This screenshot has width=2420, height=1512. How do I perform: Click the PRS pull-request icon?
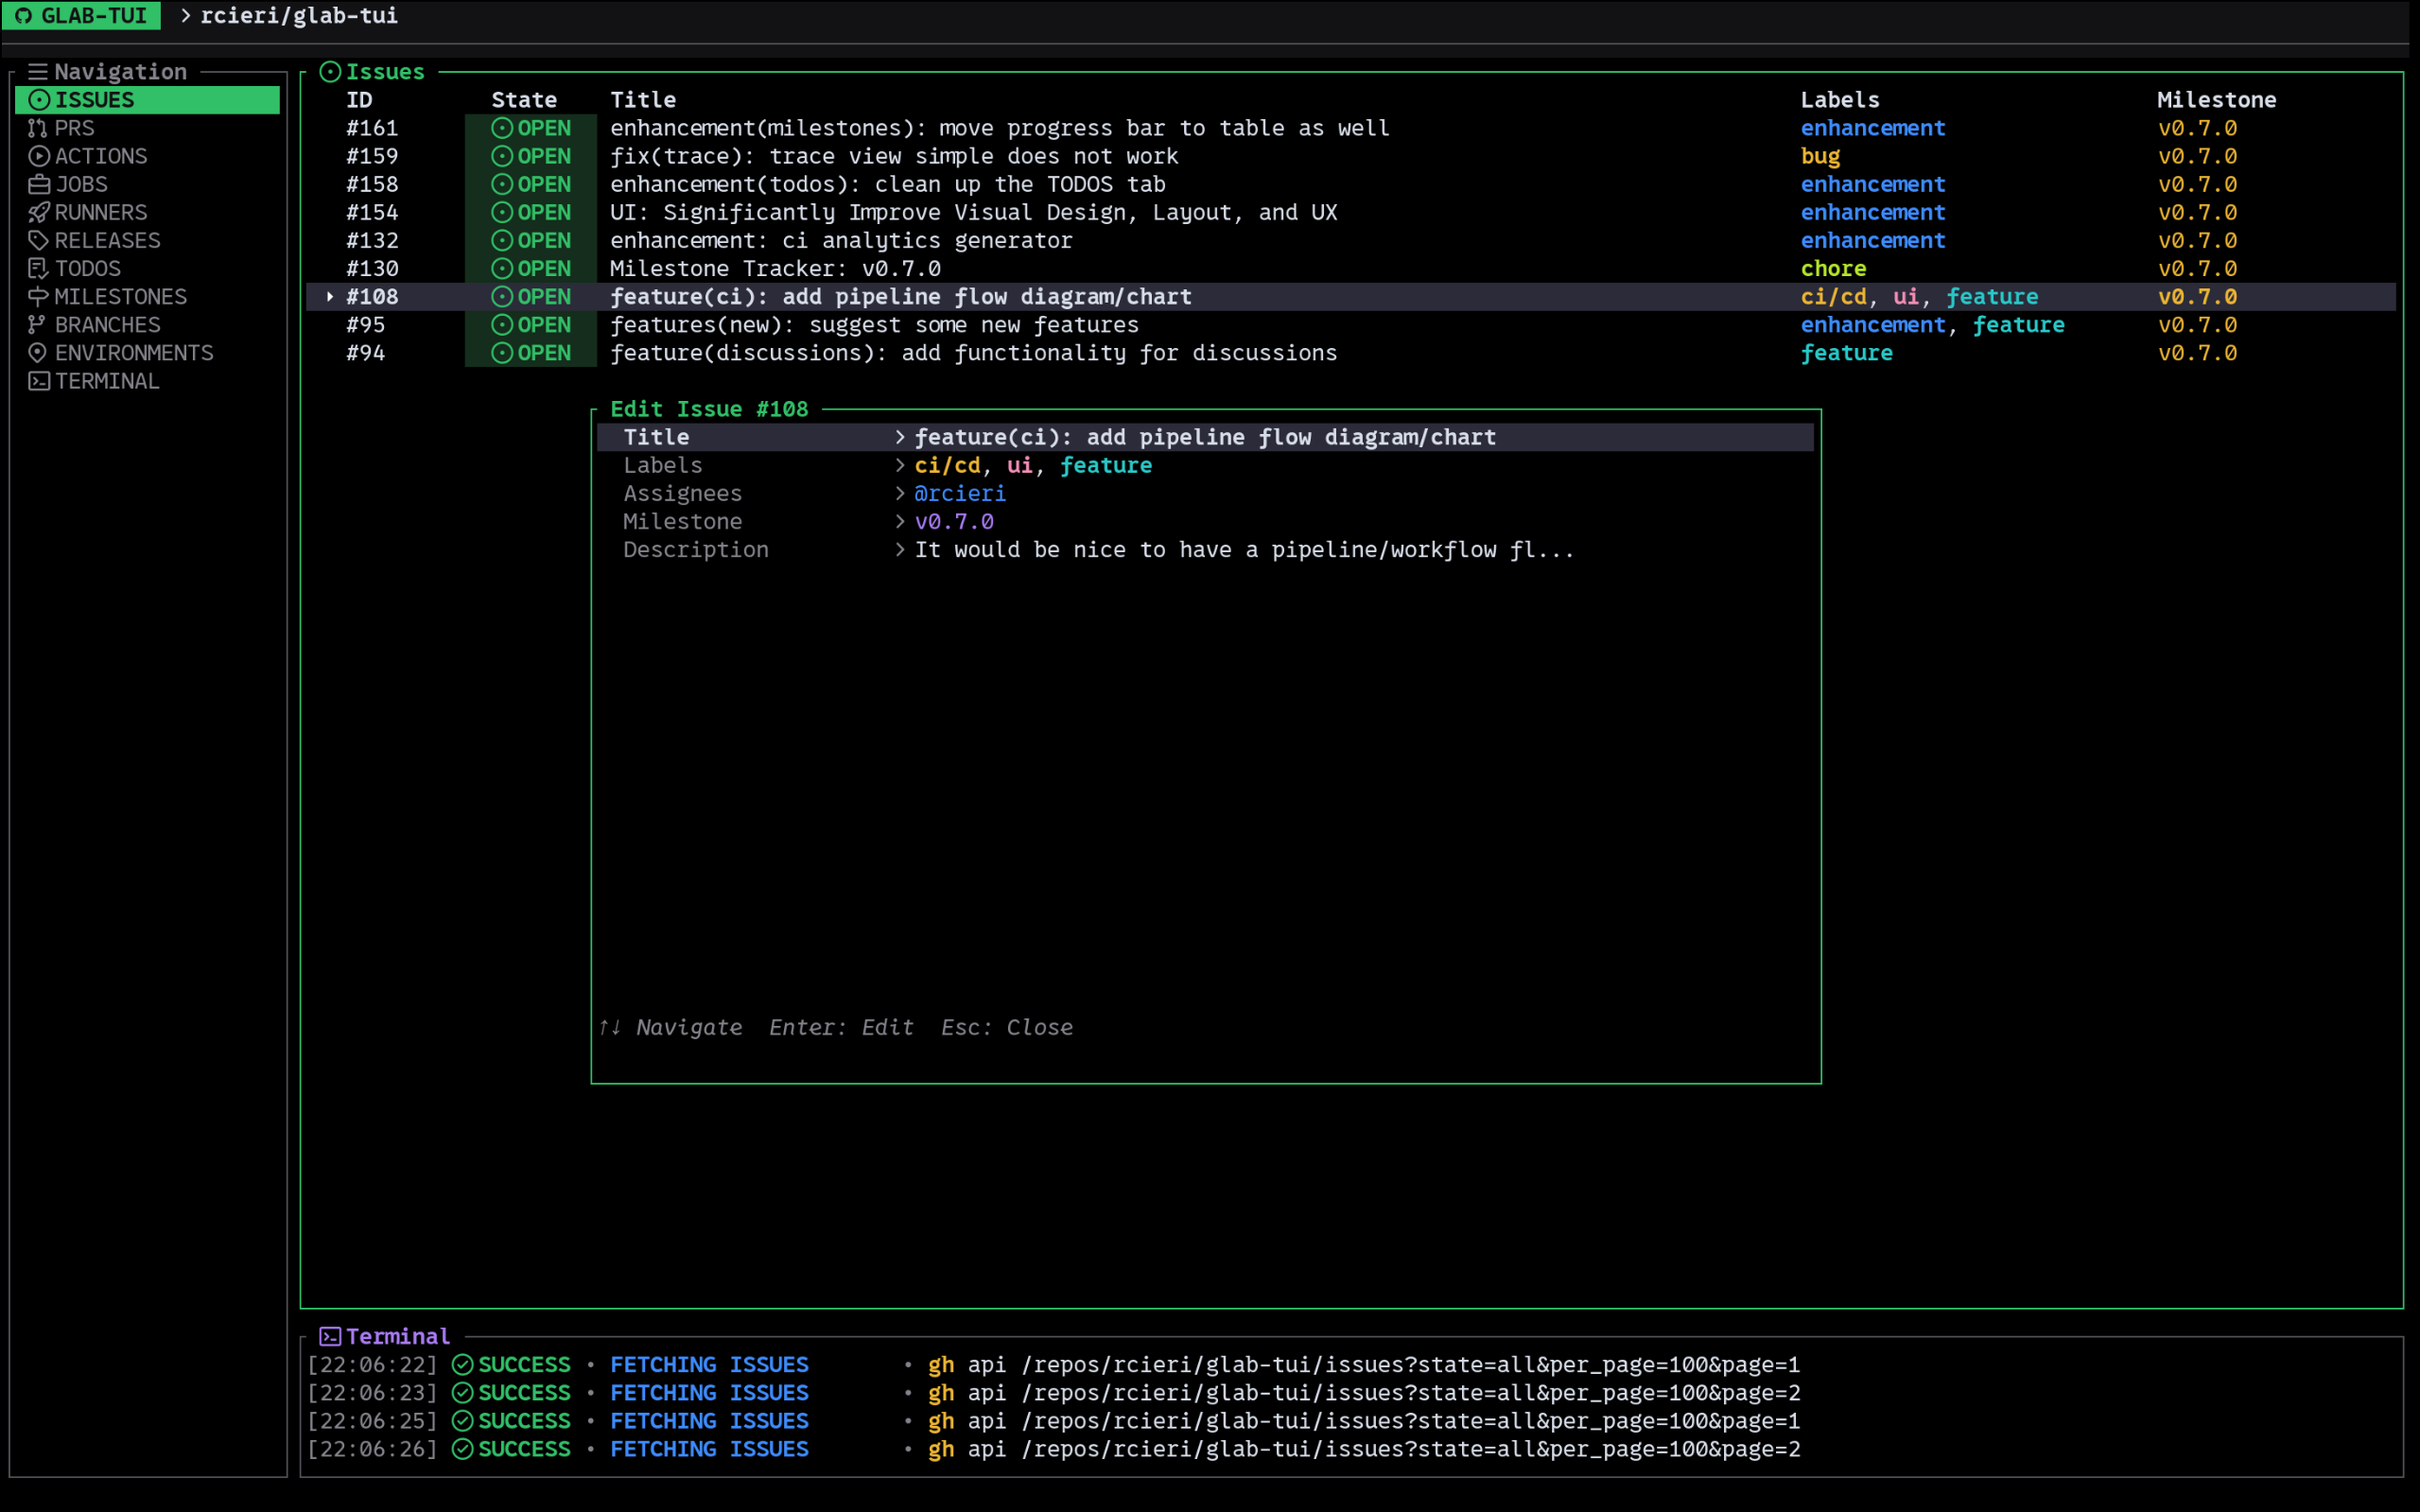38,128
